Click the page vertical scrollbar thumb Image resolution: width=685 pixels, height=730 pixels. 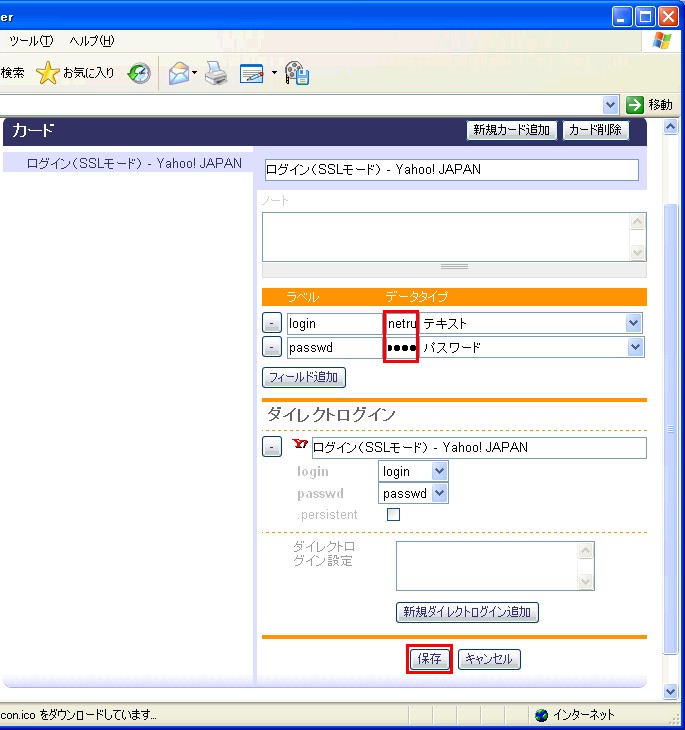[x=671, y=428]
